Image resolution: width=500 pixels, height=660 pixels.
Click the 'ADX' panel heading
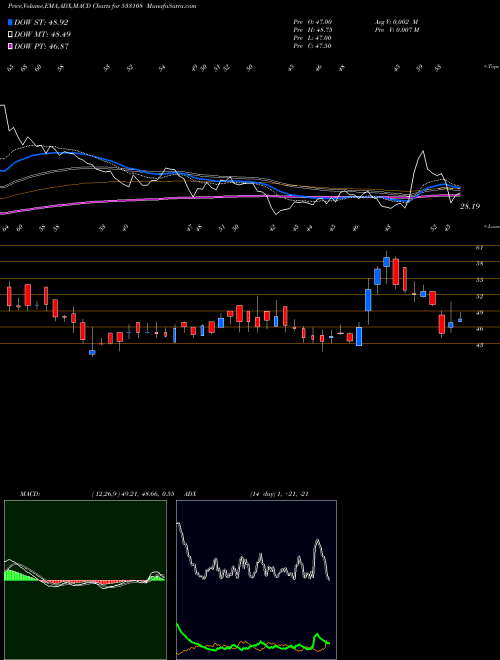coord(190,494)
